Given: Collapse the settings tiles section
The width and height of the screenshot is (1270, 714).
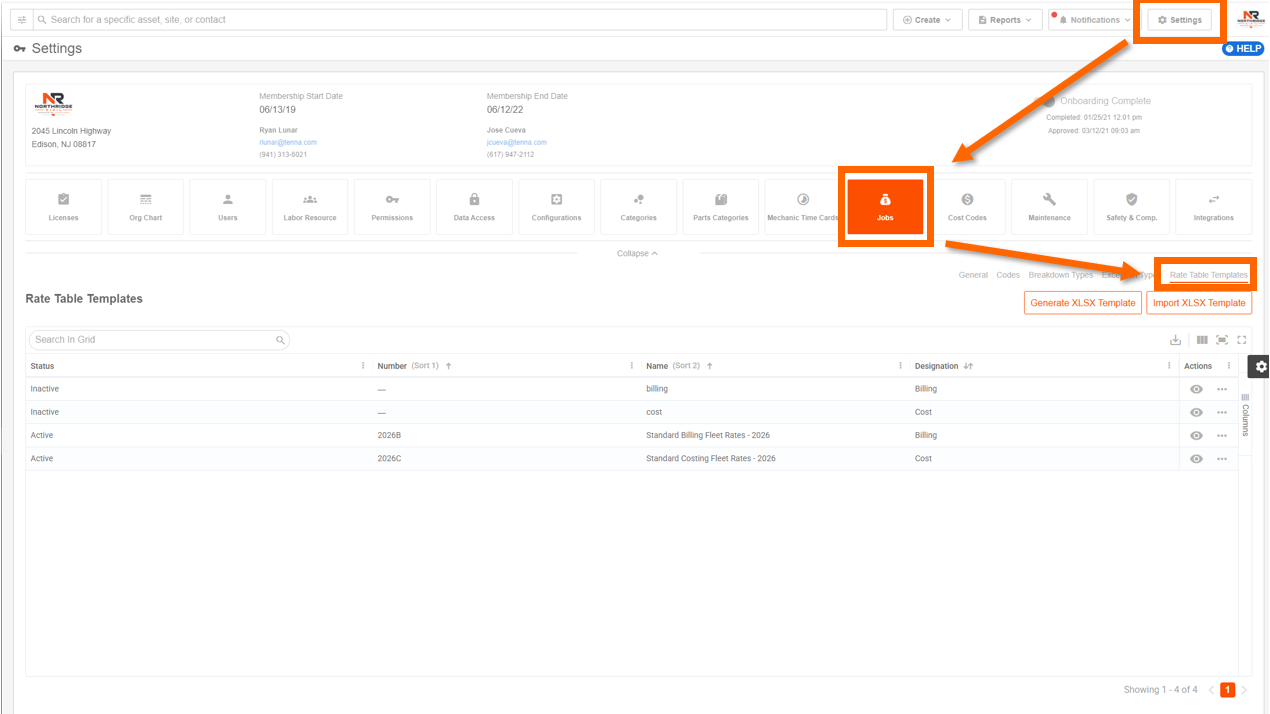Looking at the screenshot, I should [x=637, y=253].
